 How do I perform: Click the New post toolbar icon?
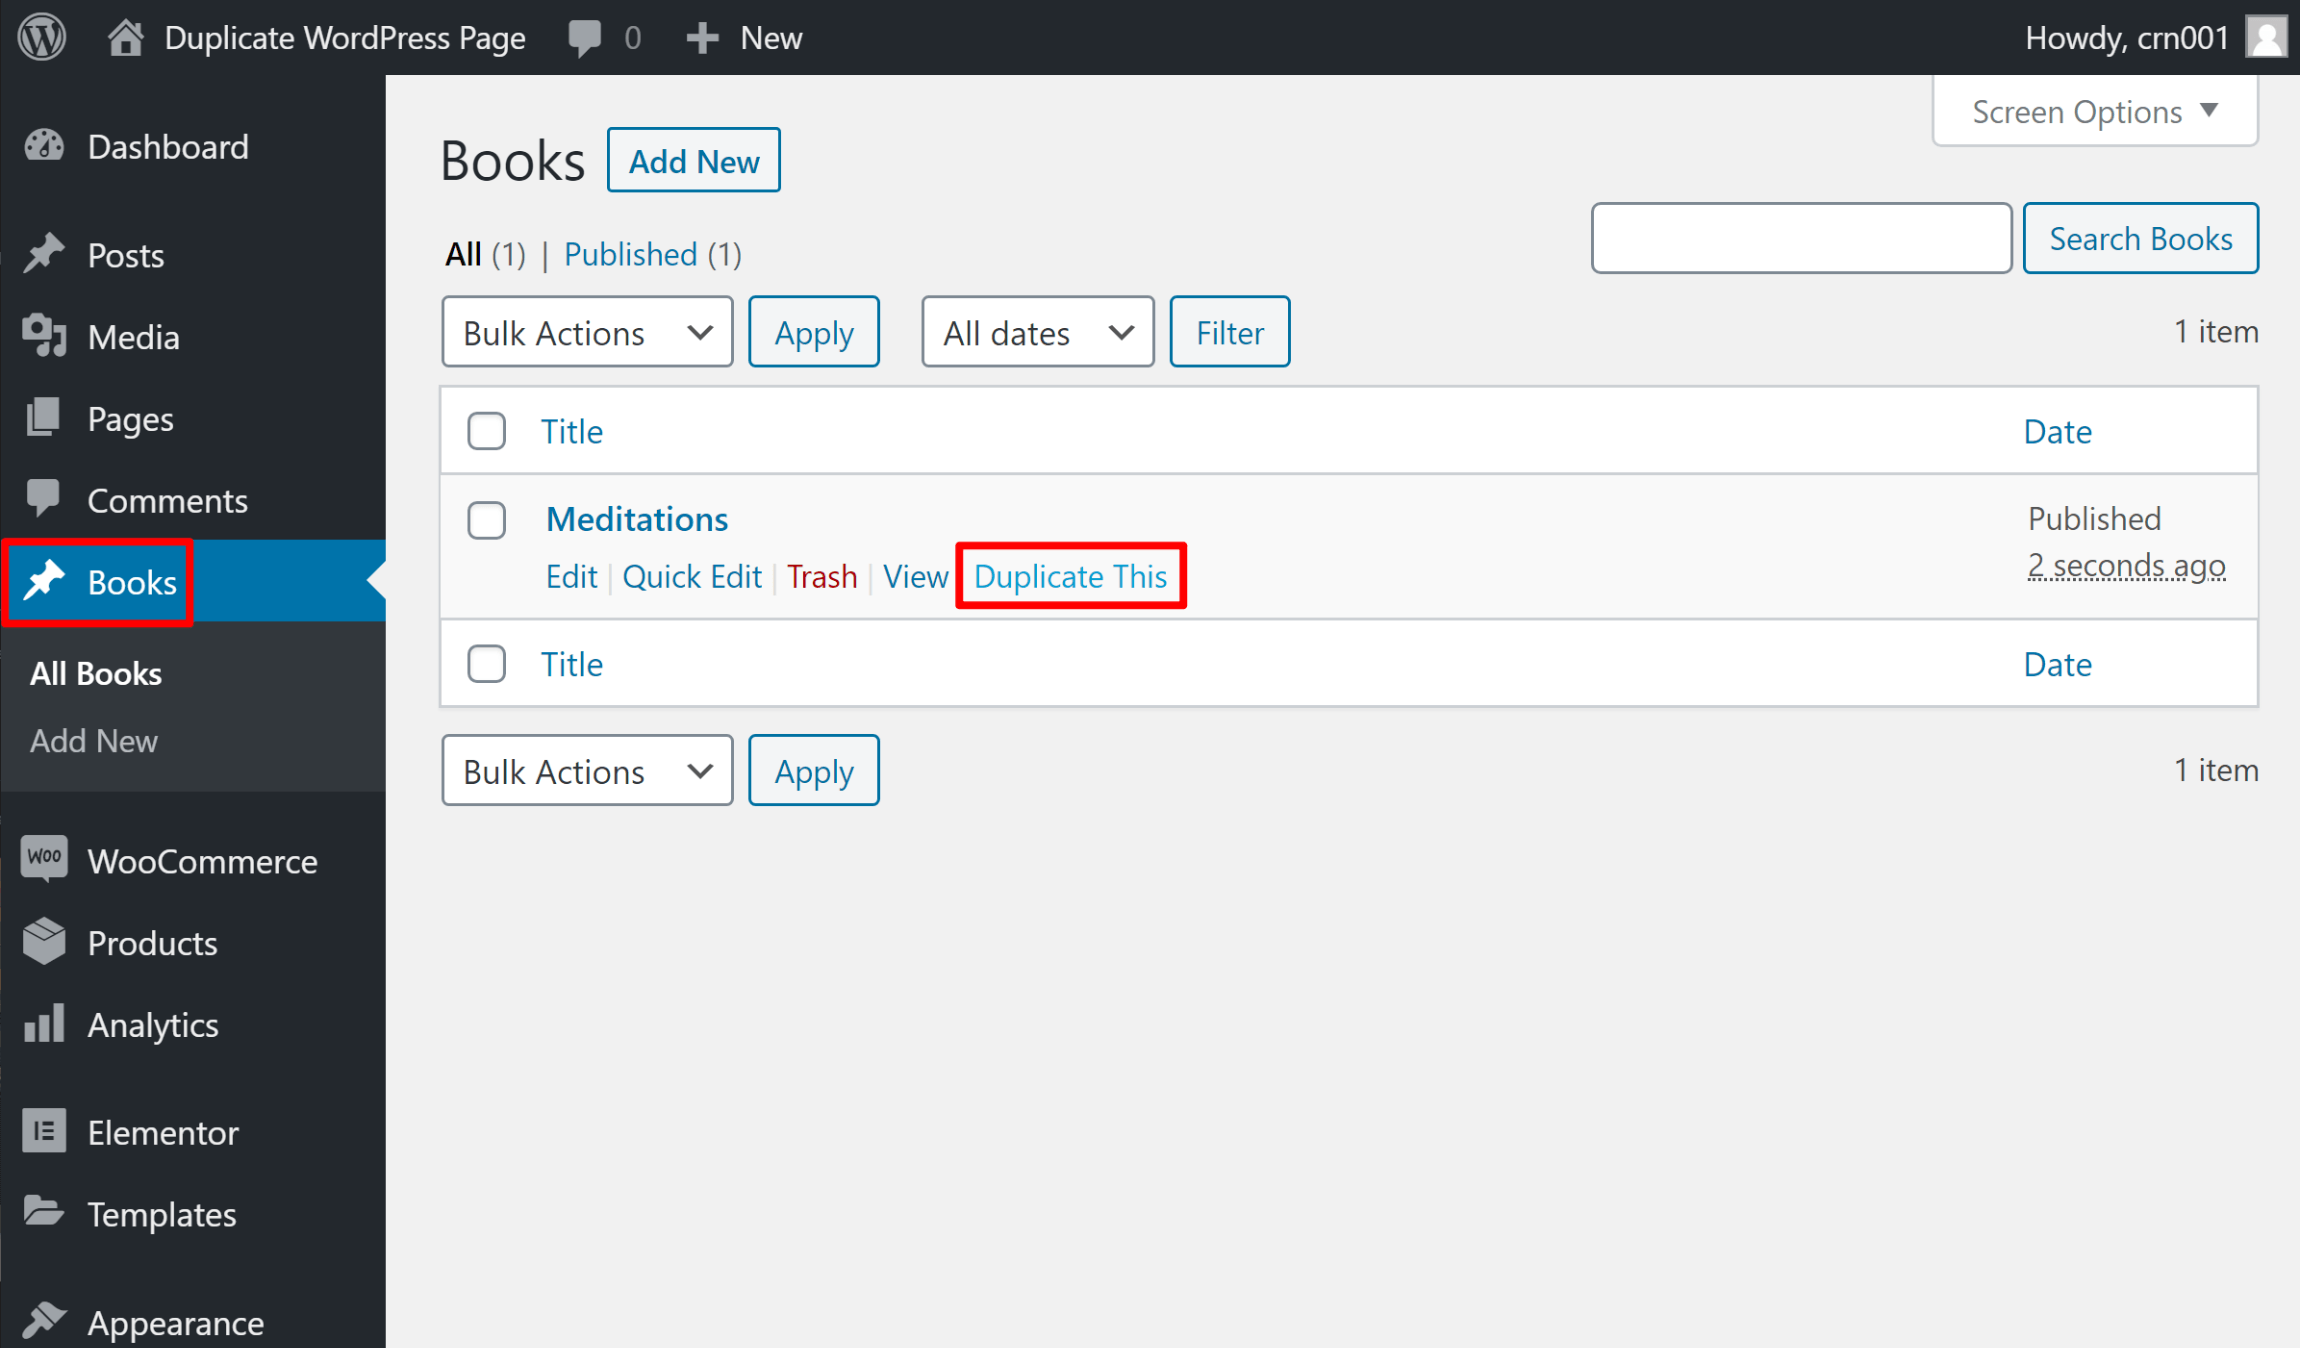pos(743,35)
